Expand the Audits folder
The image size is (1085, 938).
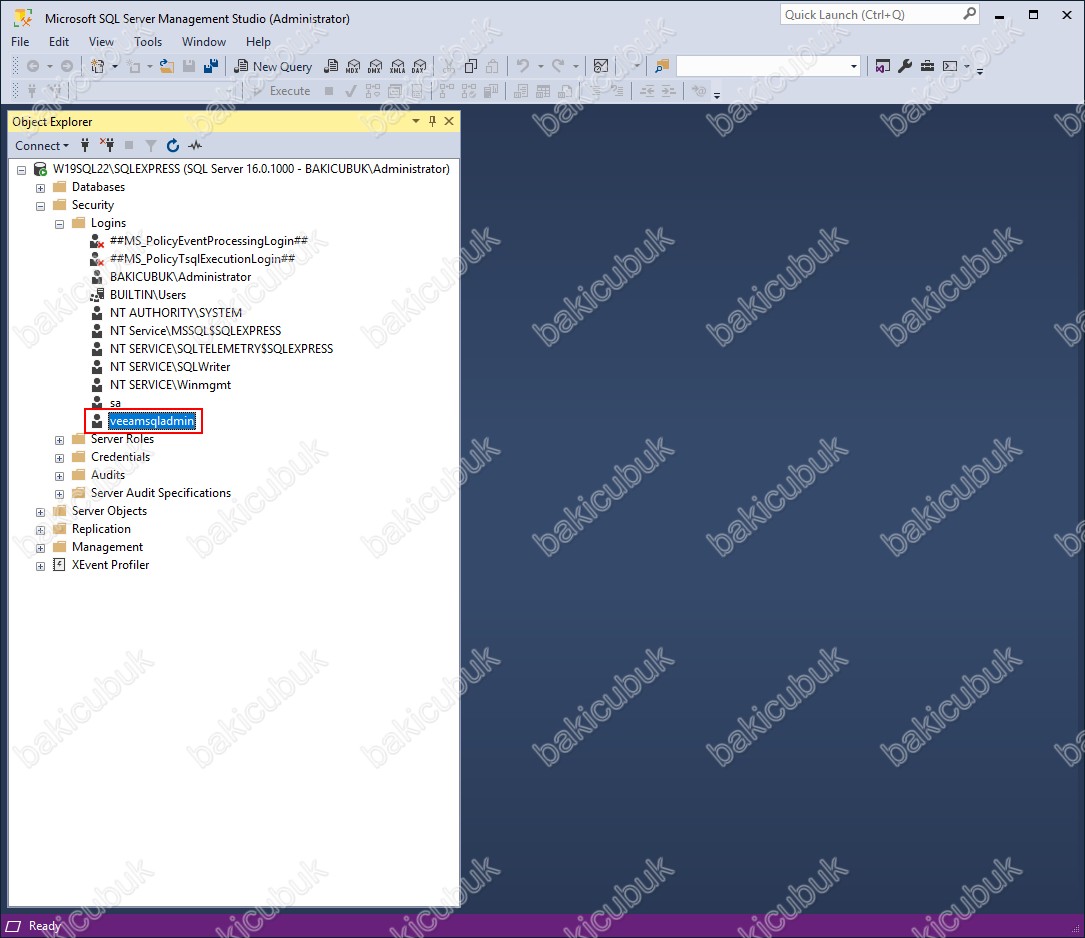60,476
